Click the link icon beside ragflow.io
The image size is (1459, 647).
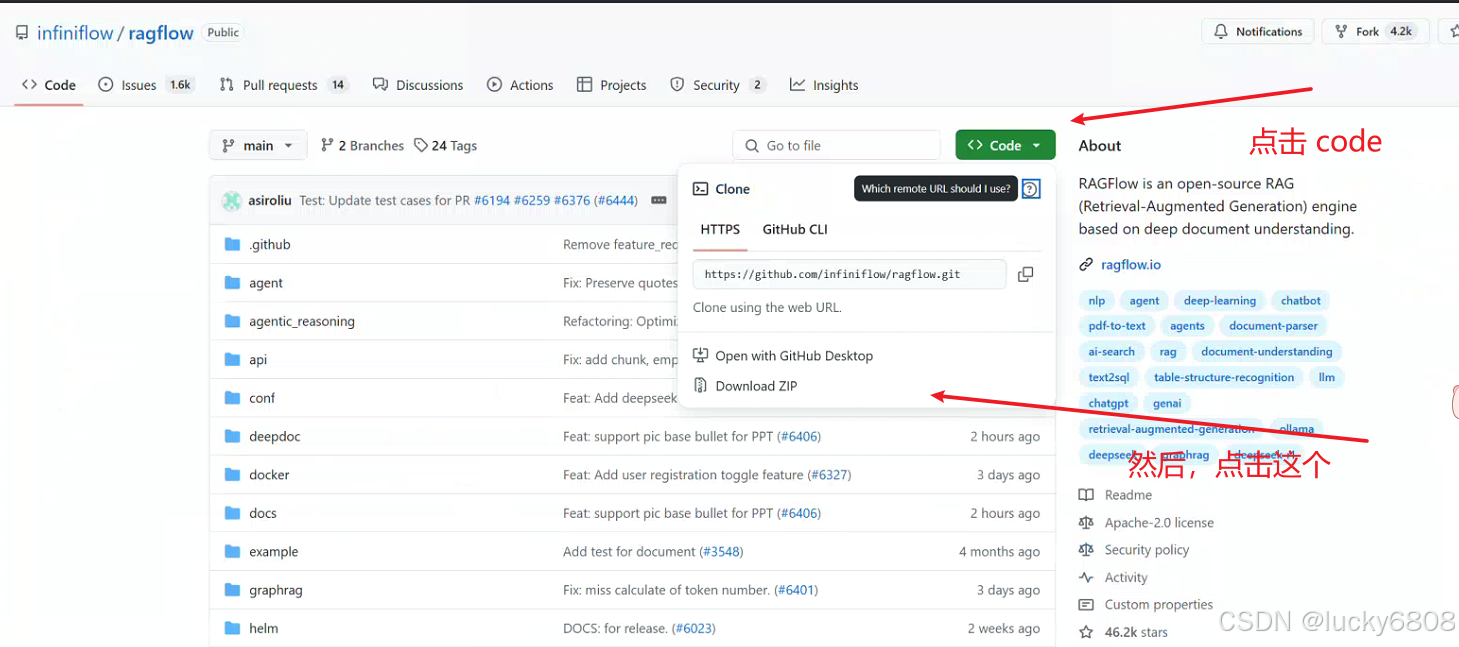click(x=1086, y=265)
